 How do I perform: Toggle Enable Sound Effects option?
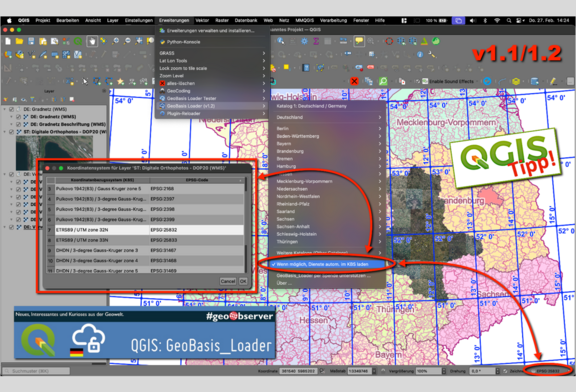(418, 81)
